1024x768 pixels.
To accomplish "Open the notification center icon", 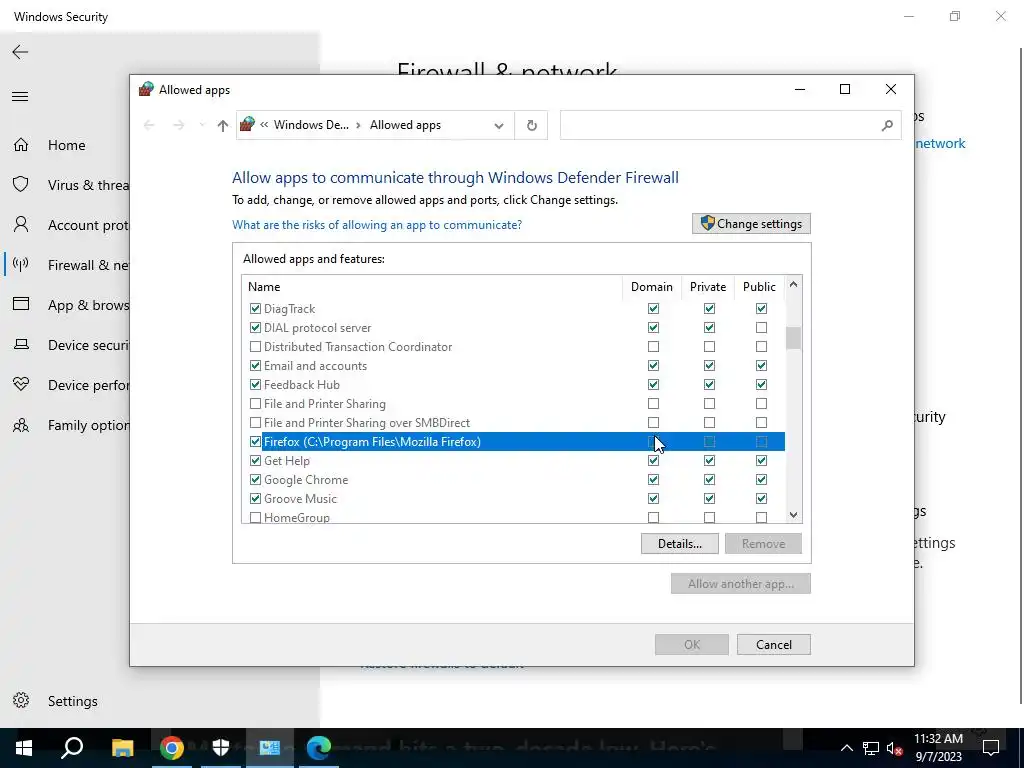I will [991, 748].
